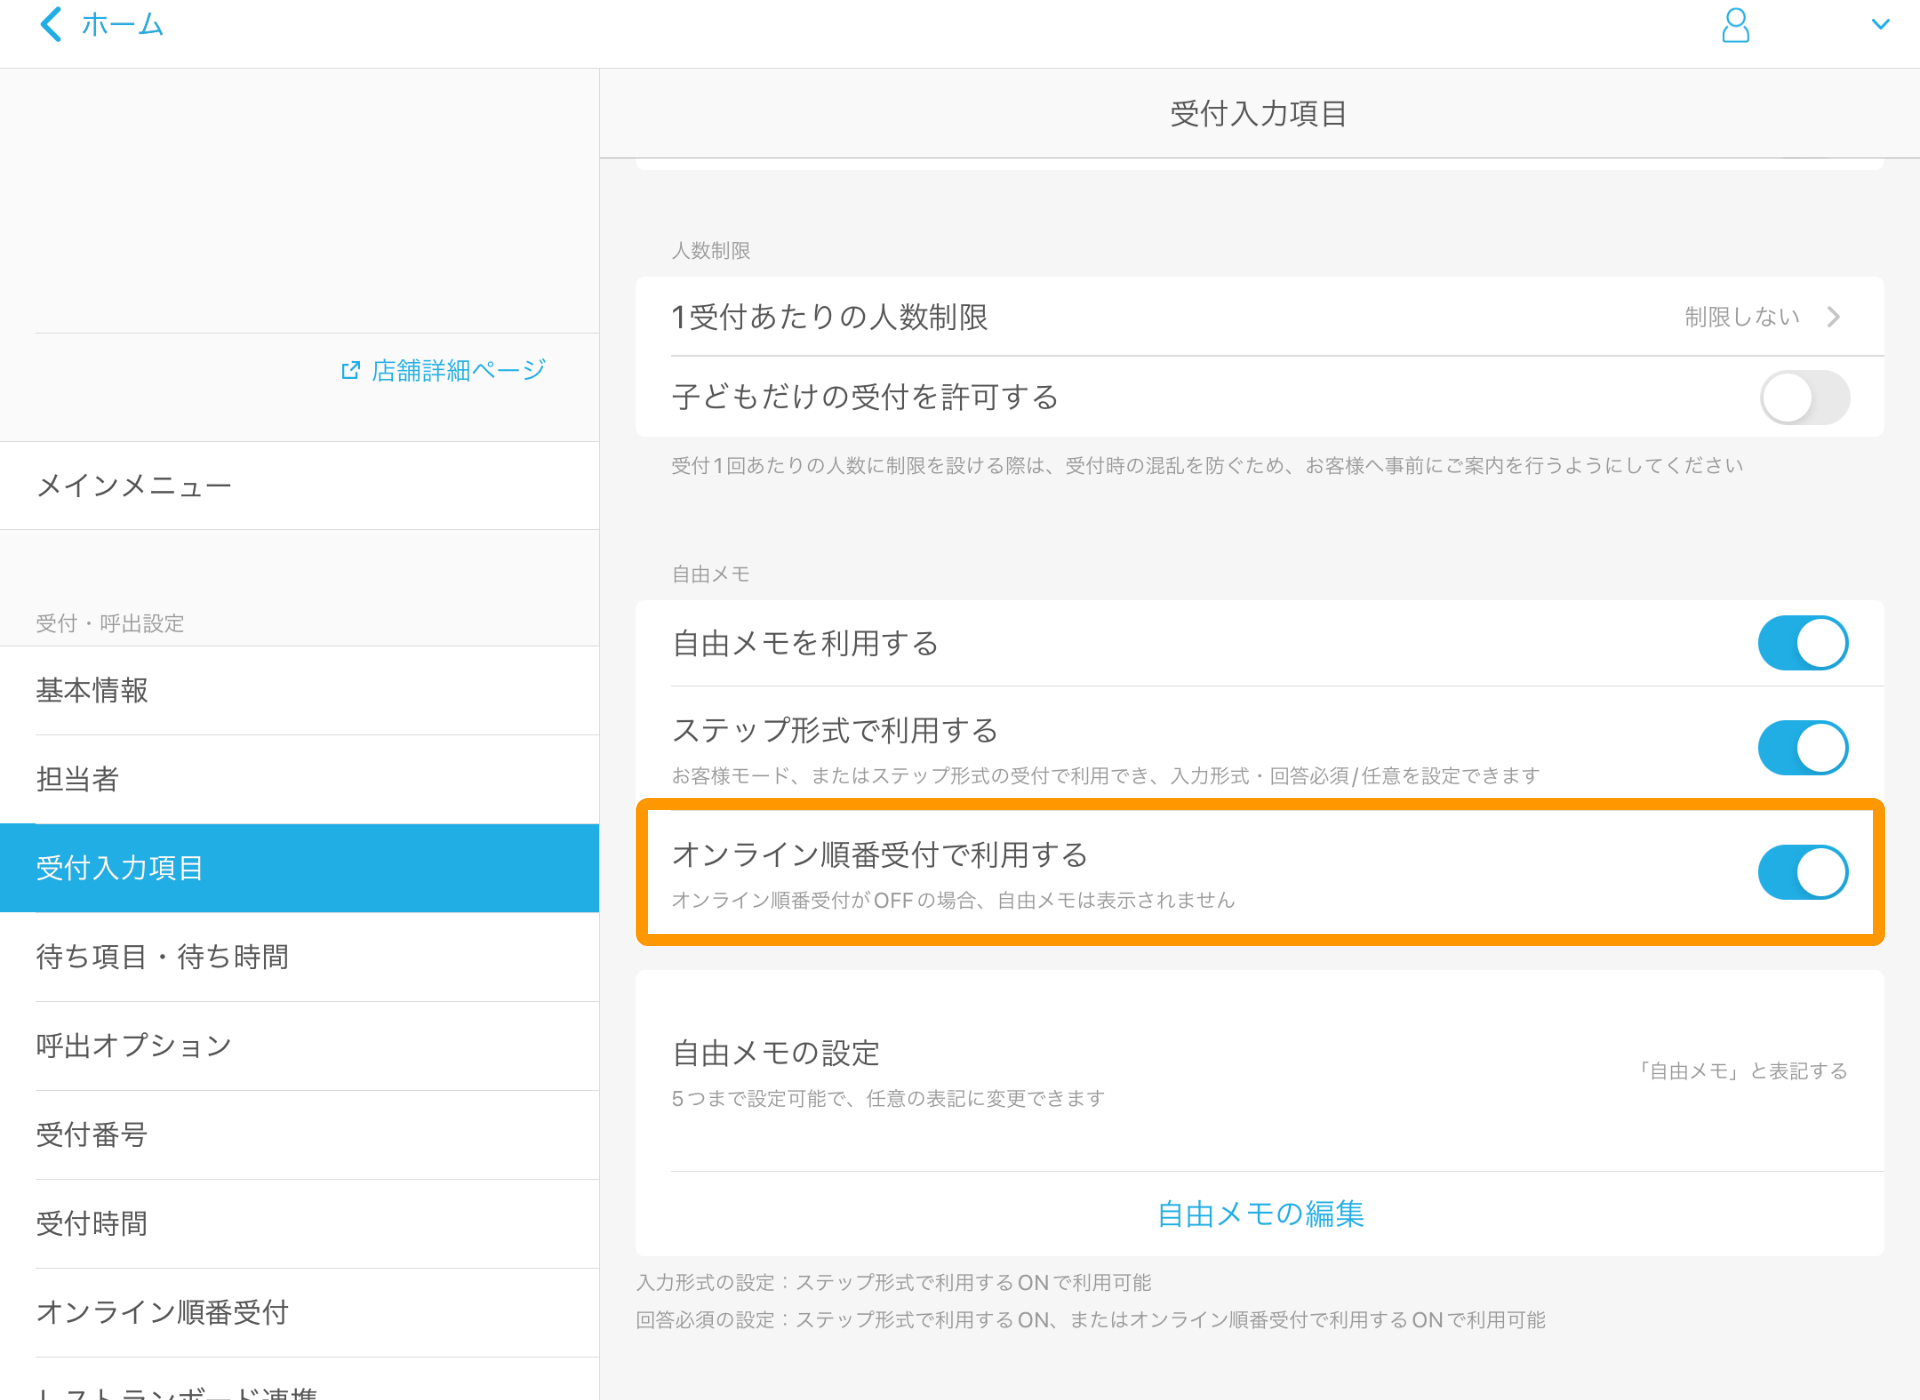Image resolution: width=1920 pixels, height=1400 pixels.
Task: Turn off 自由メモを利用する switch
Action: 1803,643
